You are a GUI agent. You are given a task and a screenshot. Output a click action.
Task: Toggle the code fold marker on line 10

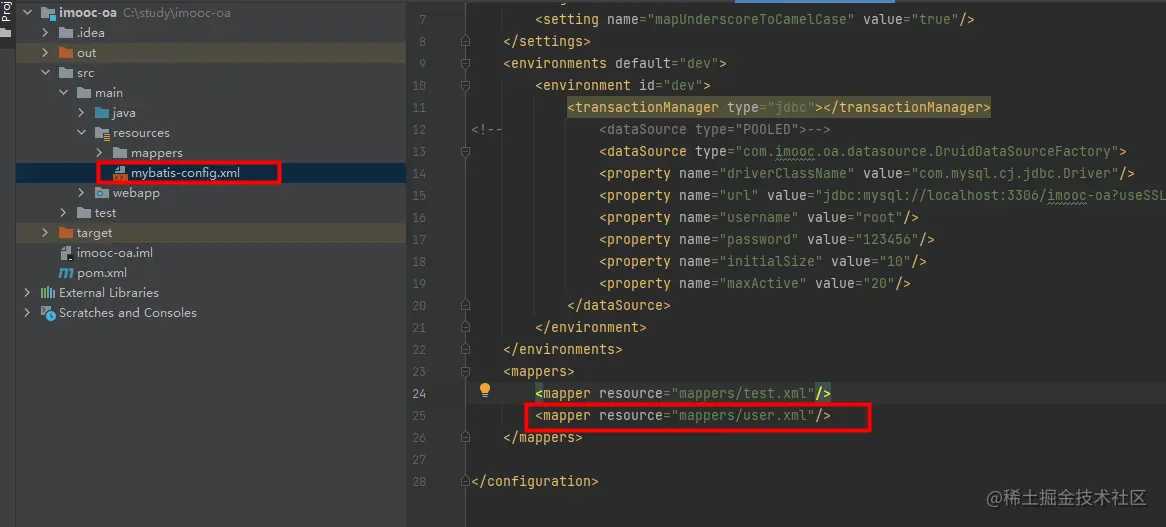(x=466, y=85)
